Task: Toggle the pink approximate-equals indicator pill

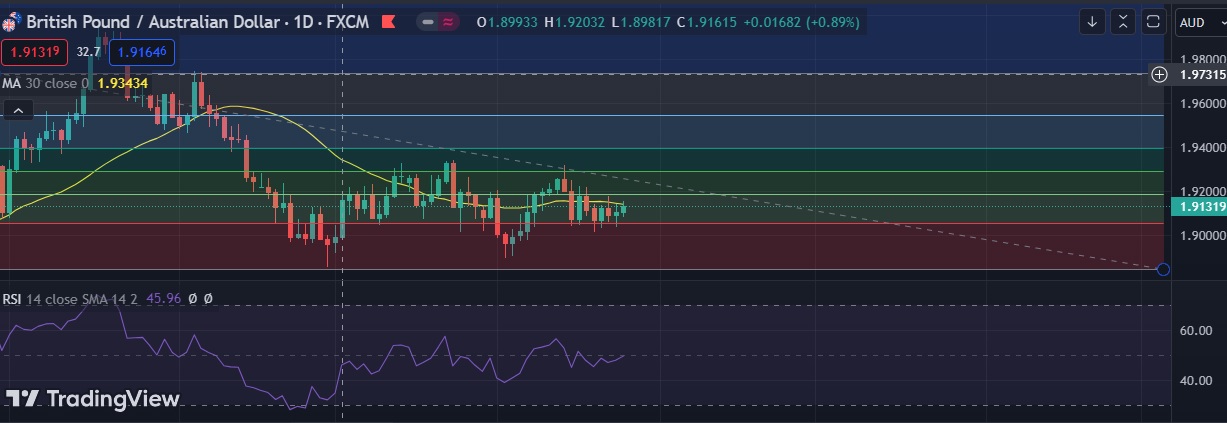Action: click(x=448, y=22)
